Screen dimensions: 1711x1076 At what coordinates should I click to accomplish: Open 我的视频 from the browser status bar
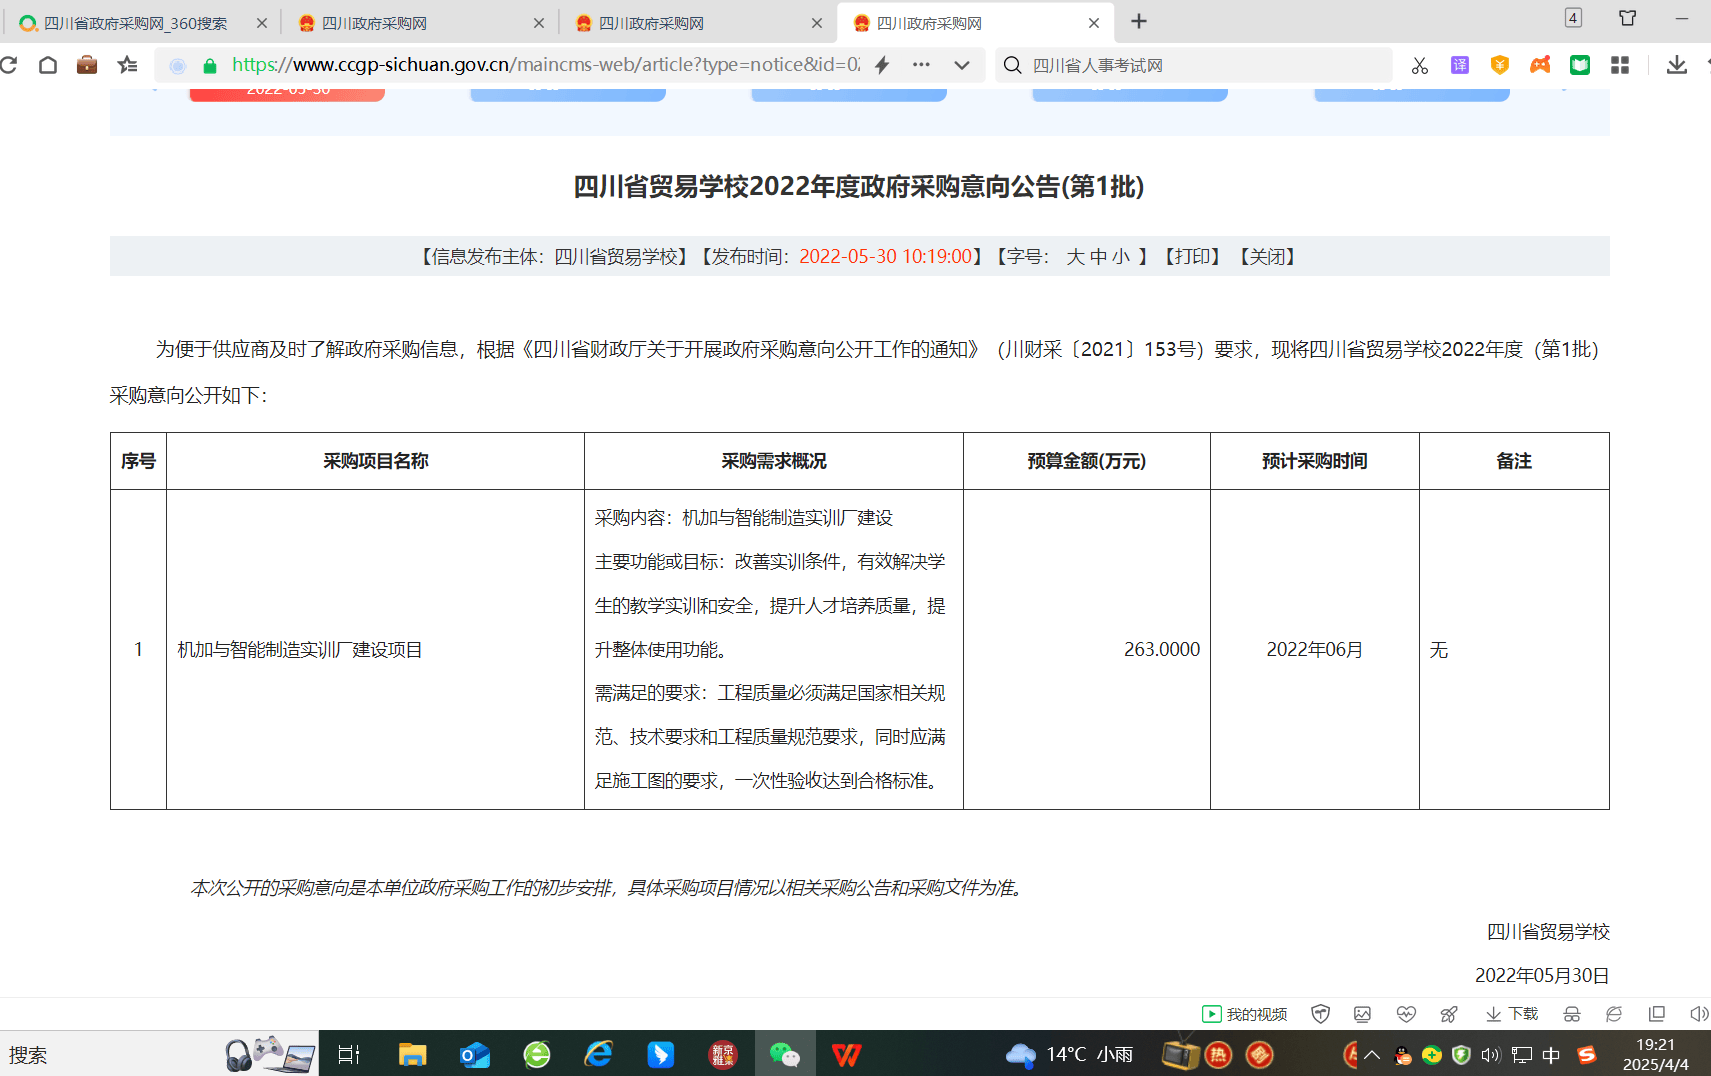[1243, 1013]
